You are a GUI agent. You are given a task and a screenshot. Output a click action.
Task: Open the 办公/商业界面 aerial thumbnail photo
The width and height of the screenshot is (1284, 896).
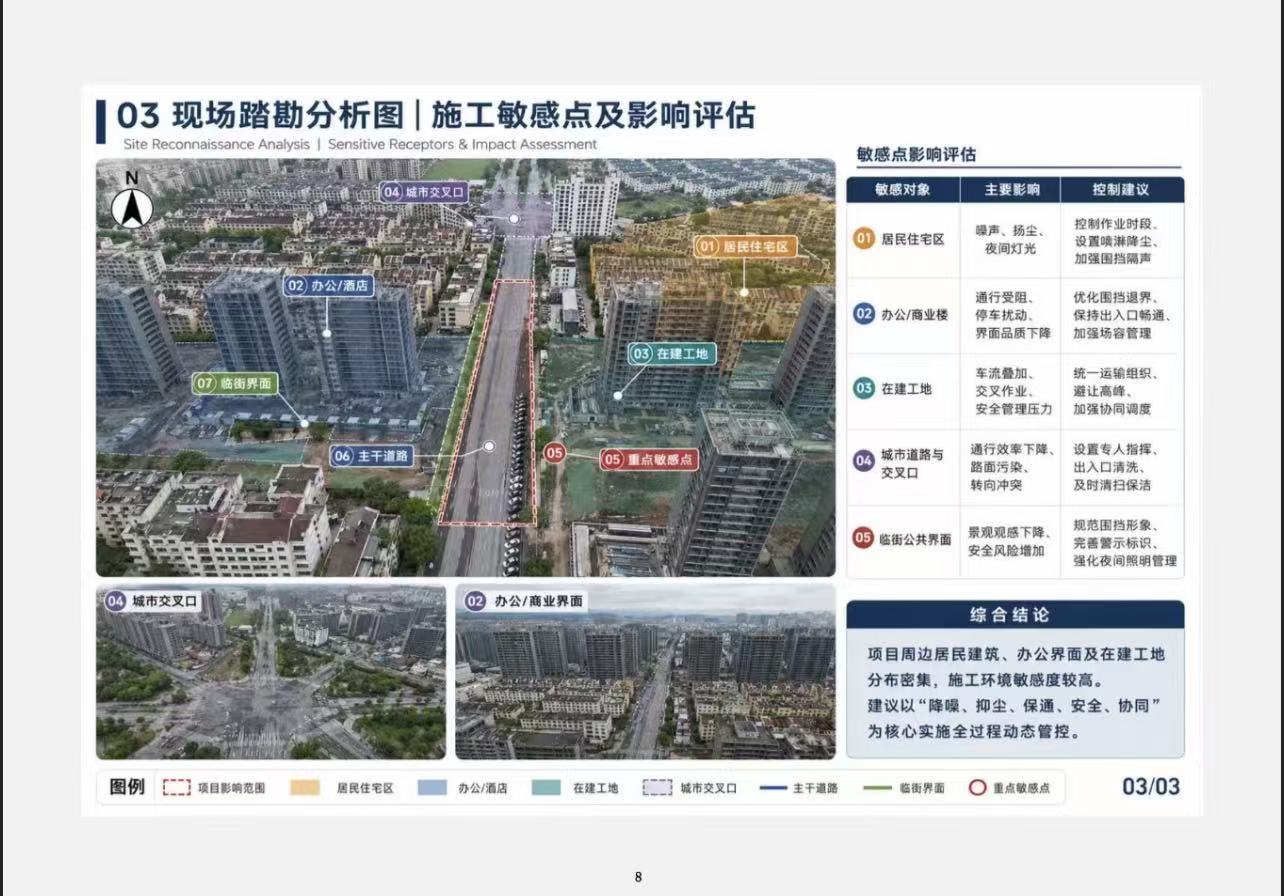click(x=645, y=672)
